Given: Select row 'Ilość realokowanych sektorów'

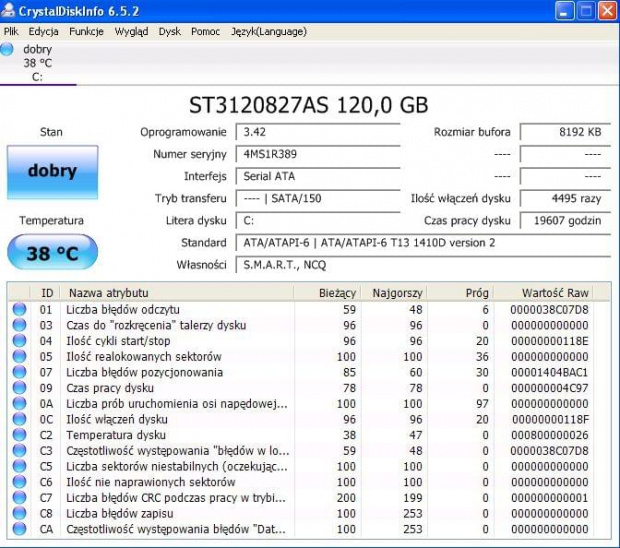Looking at the screenshot, I should click(x=309, y=357).
